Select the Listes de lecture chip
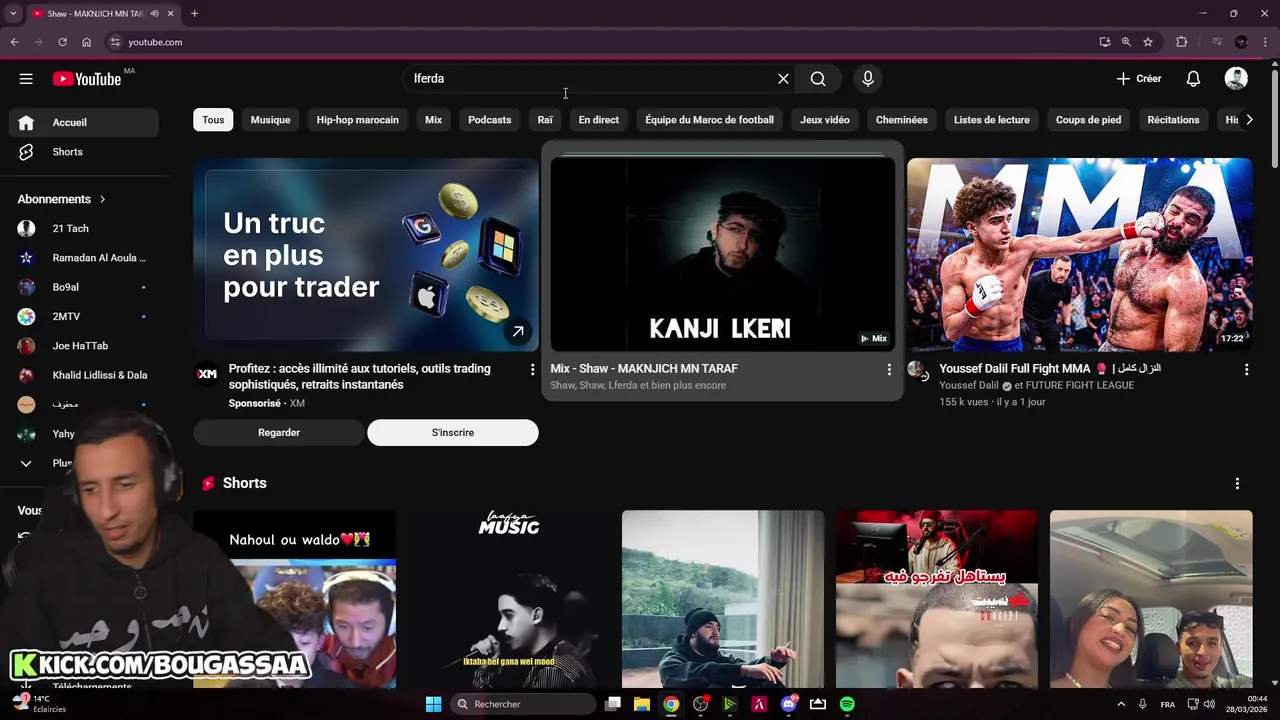Screen dimensions: 1280x720 992,120
